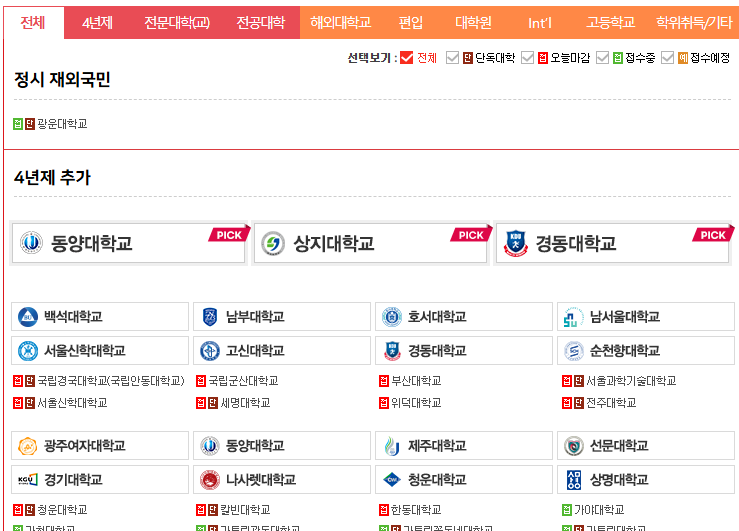Open the 국립군산대학교 link
Viewport: 739px width, 531px height.
click(x=243, y=381)
